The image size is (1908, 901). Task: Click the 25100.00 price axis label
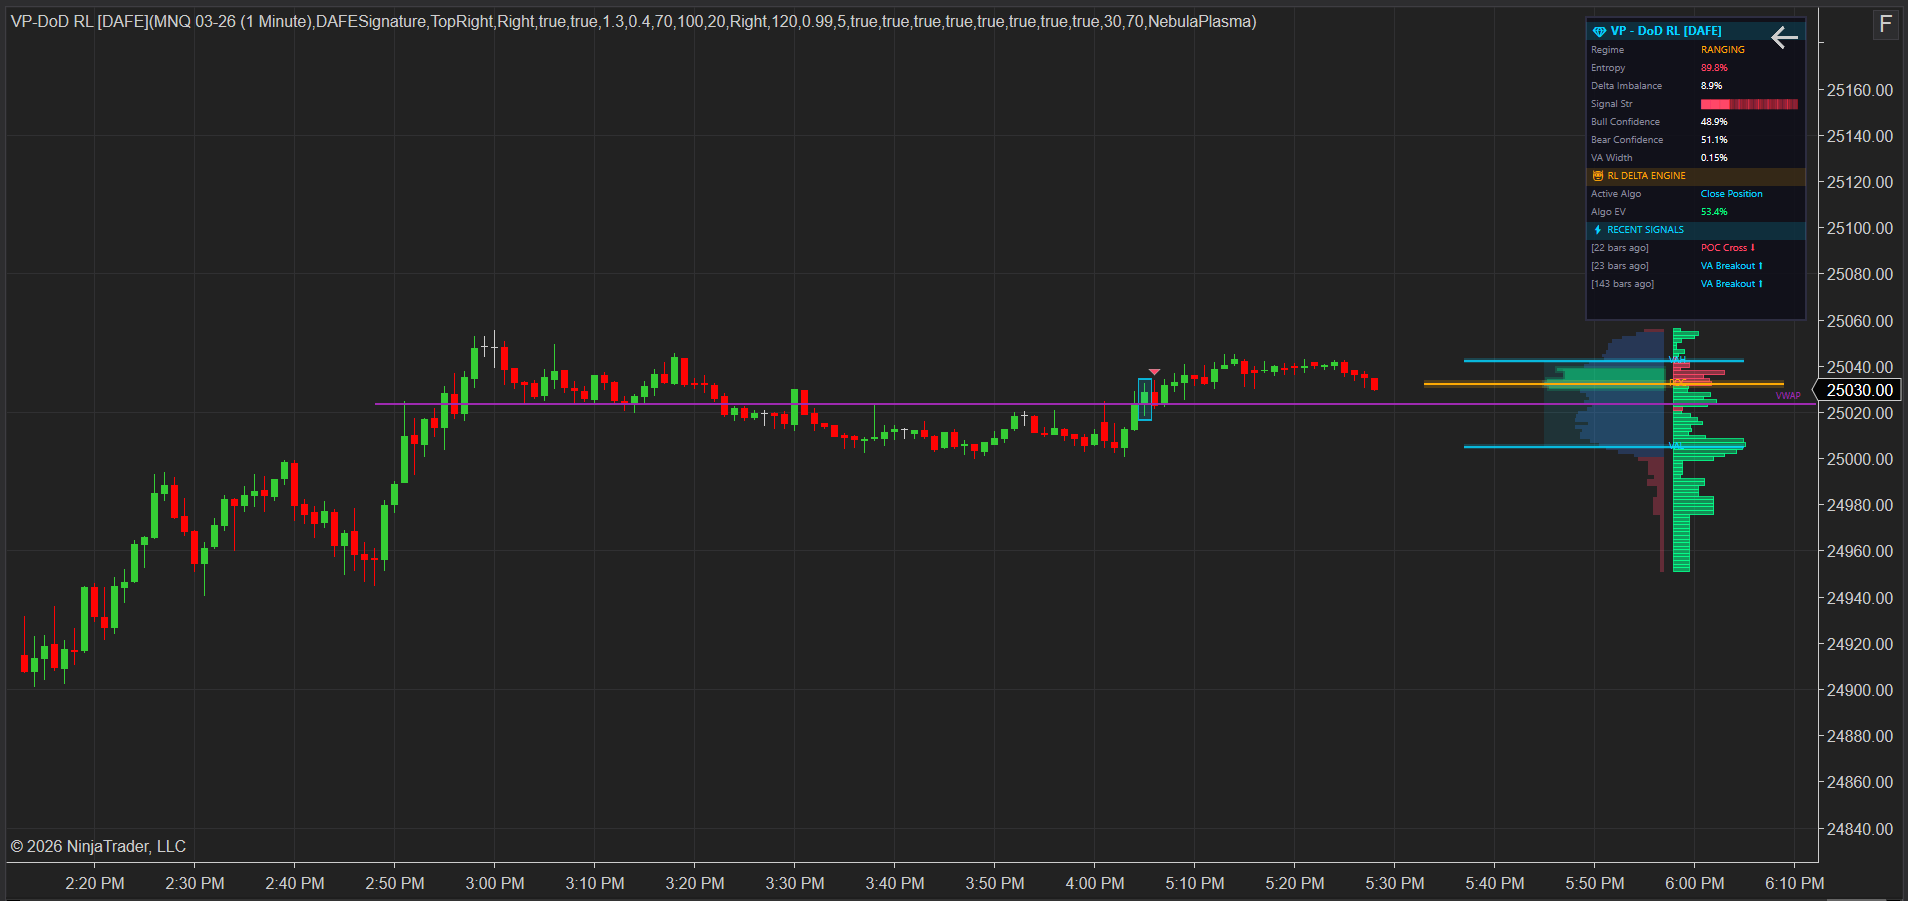[1860, 228]
